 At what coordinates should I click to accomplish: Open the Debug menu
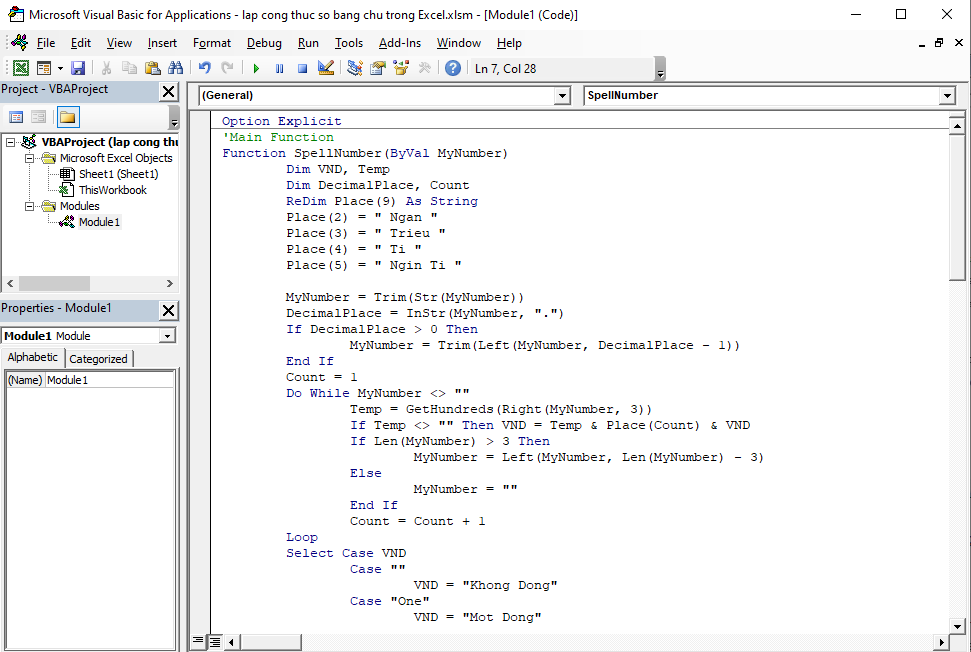(x=264, y=43)
